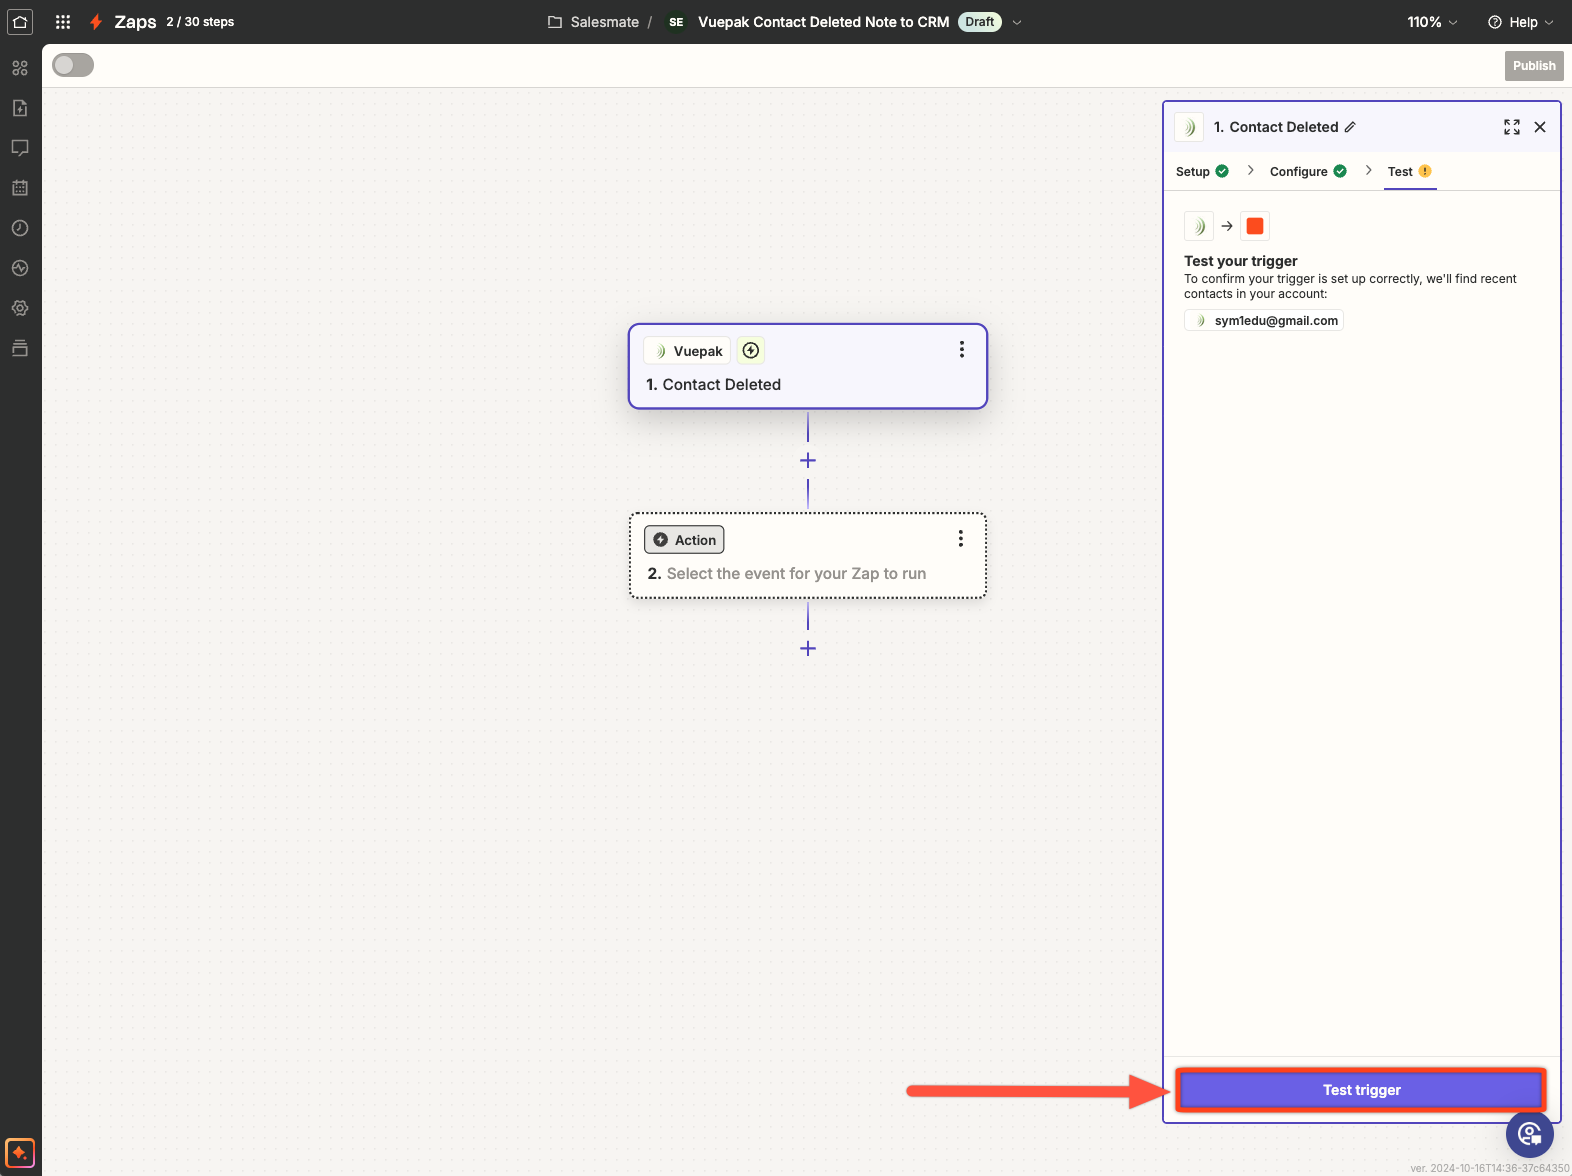Image resolution: width=1572 pixels, height=1176 pixels.
Task: Open the dropdown next to Draft badge
Action: (x=1017, y=22)
